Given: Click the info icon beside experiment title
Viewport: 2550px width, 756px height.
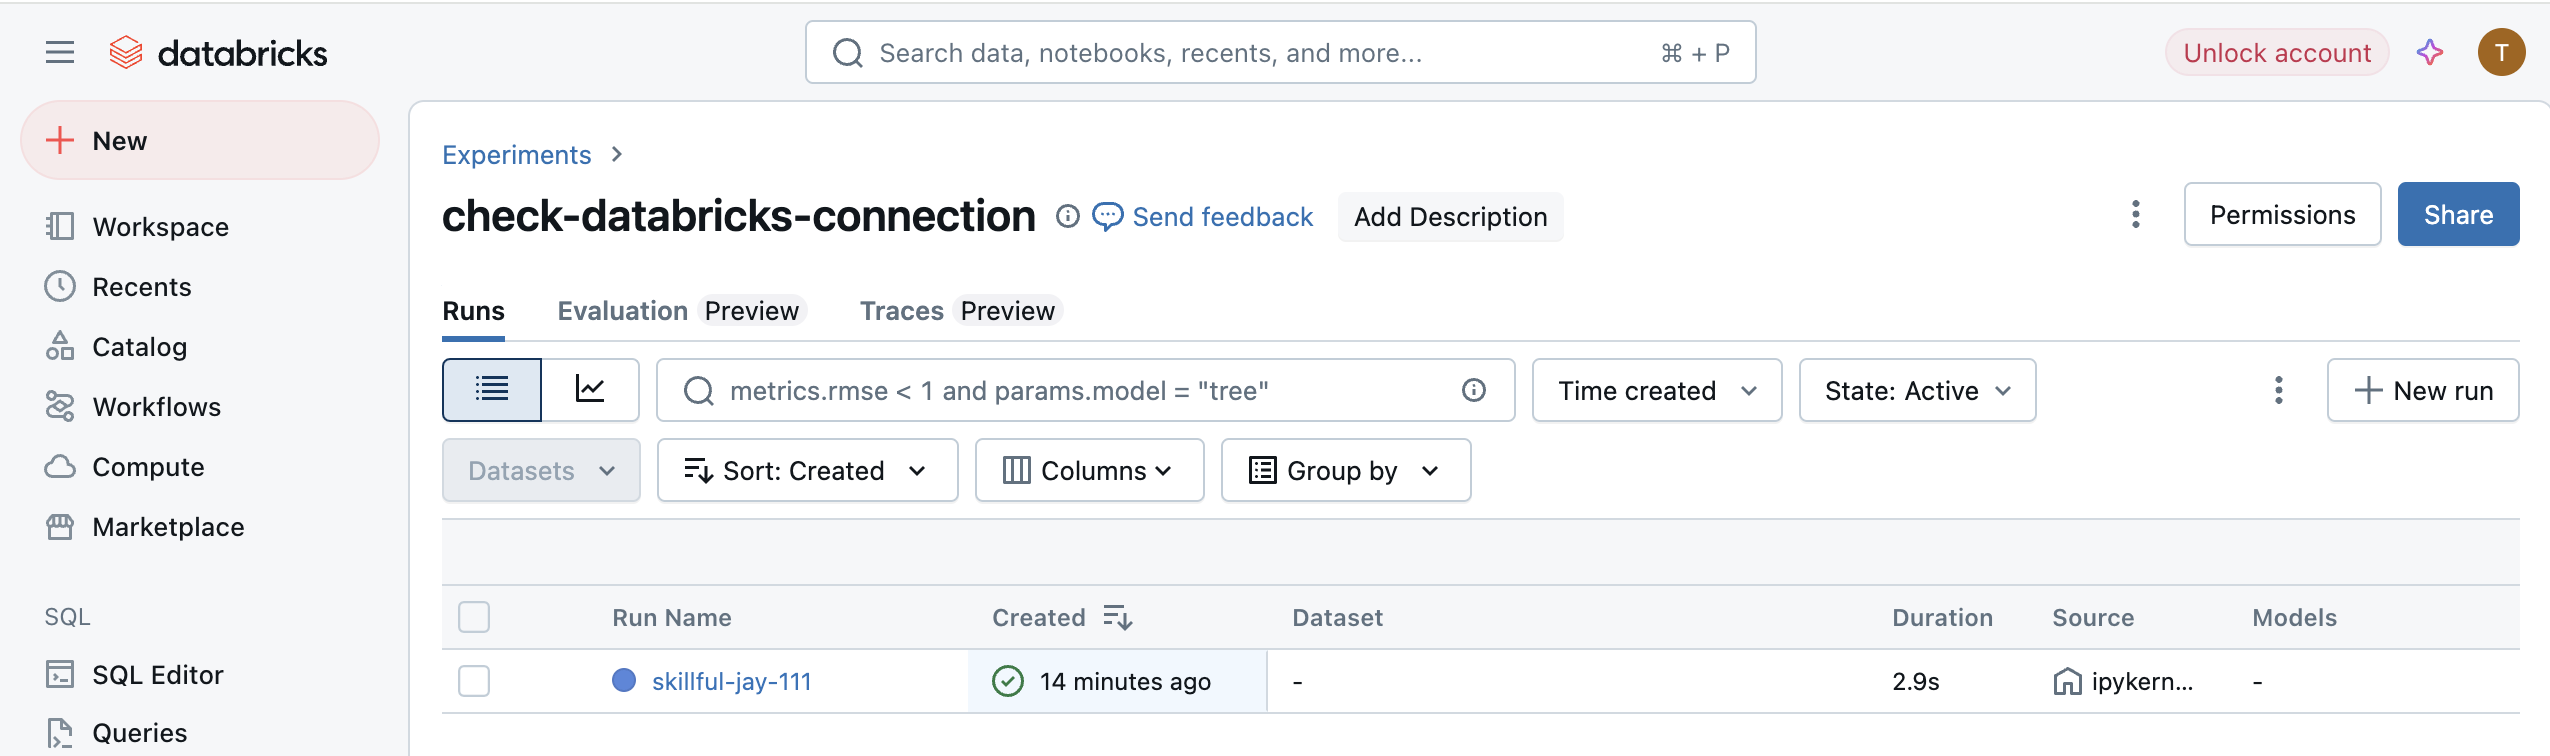Looking at the screenshot, I should click(1067, 216).
